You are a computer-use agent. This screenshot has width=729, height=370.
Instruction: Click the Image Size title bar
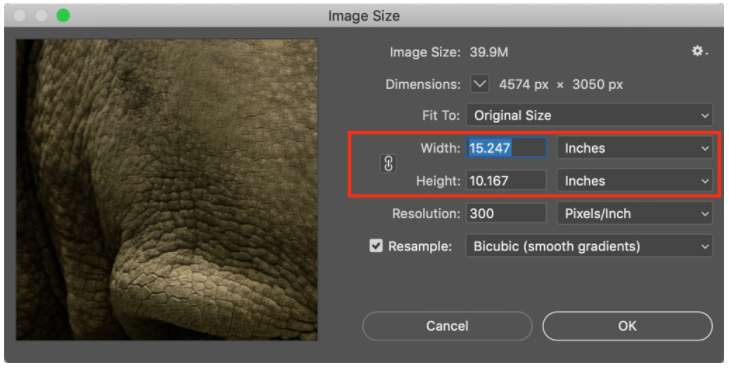coord(364,16)
